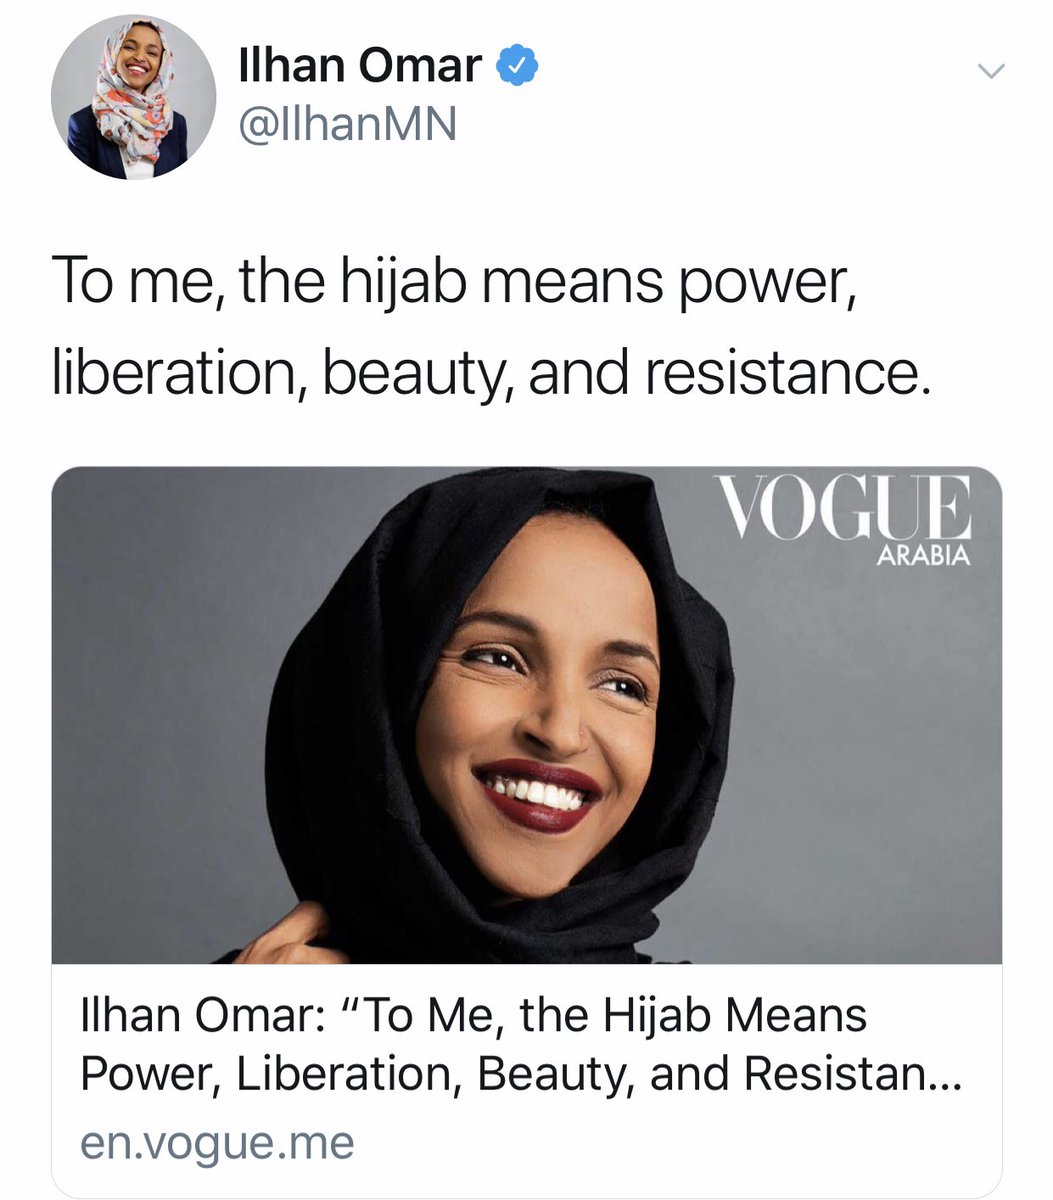Open the Vogue article preview image
Screen dimensions: 1053x1200
527,714
